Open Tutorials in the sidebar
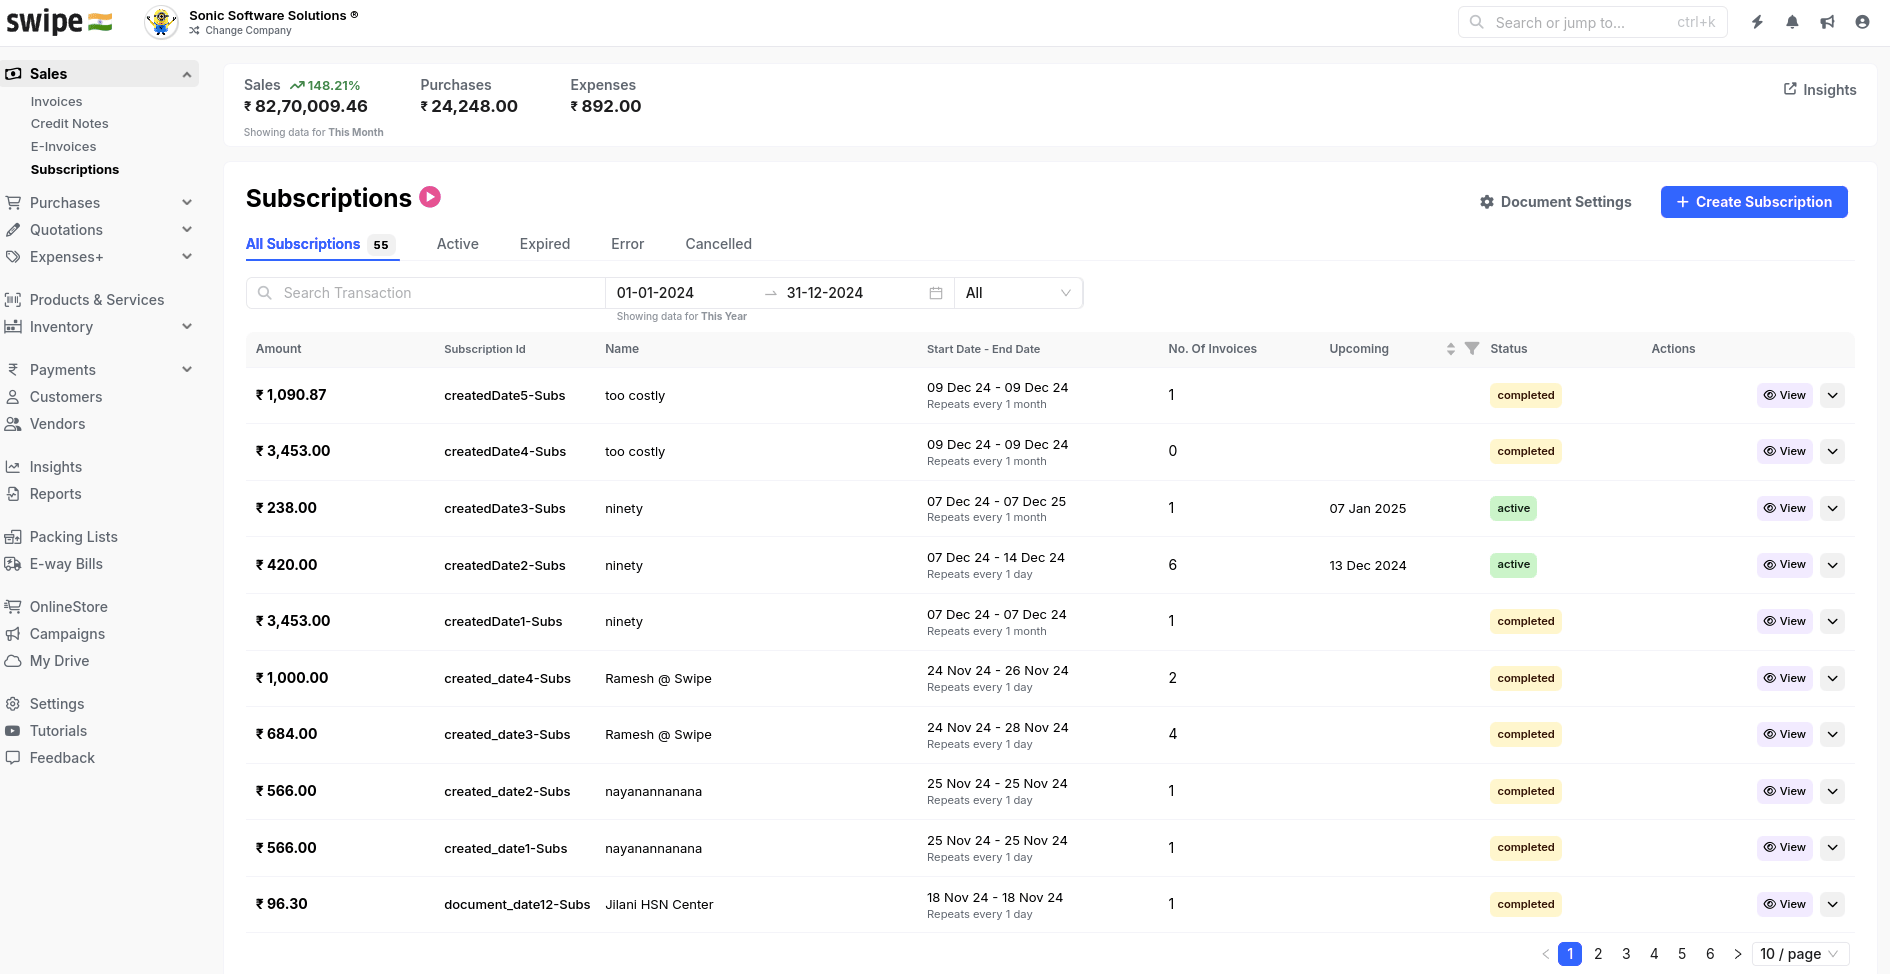Screen dimensions: 1890x974 (x=58, y=731)
